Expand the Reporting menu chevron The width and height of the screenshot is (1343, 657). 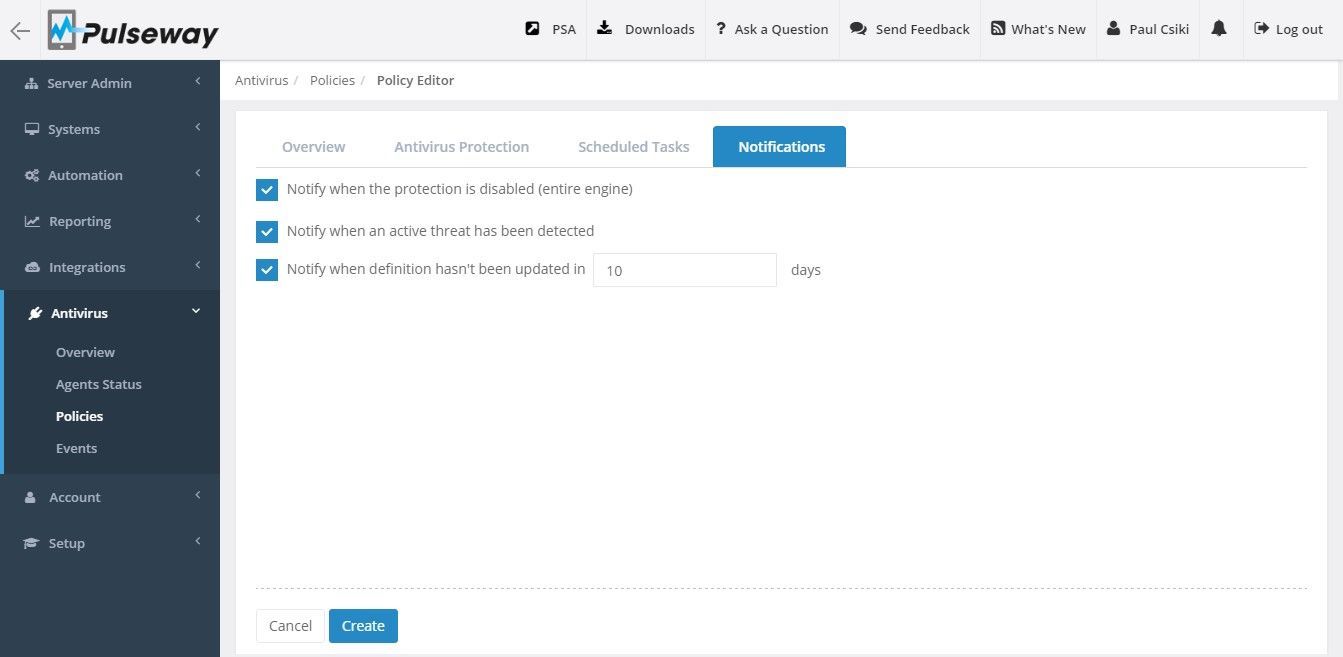(198, 219)
